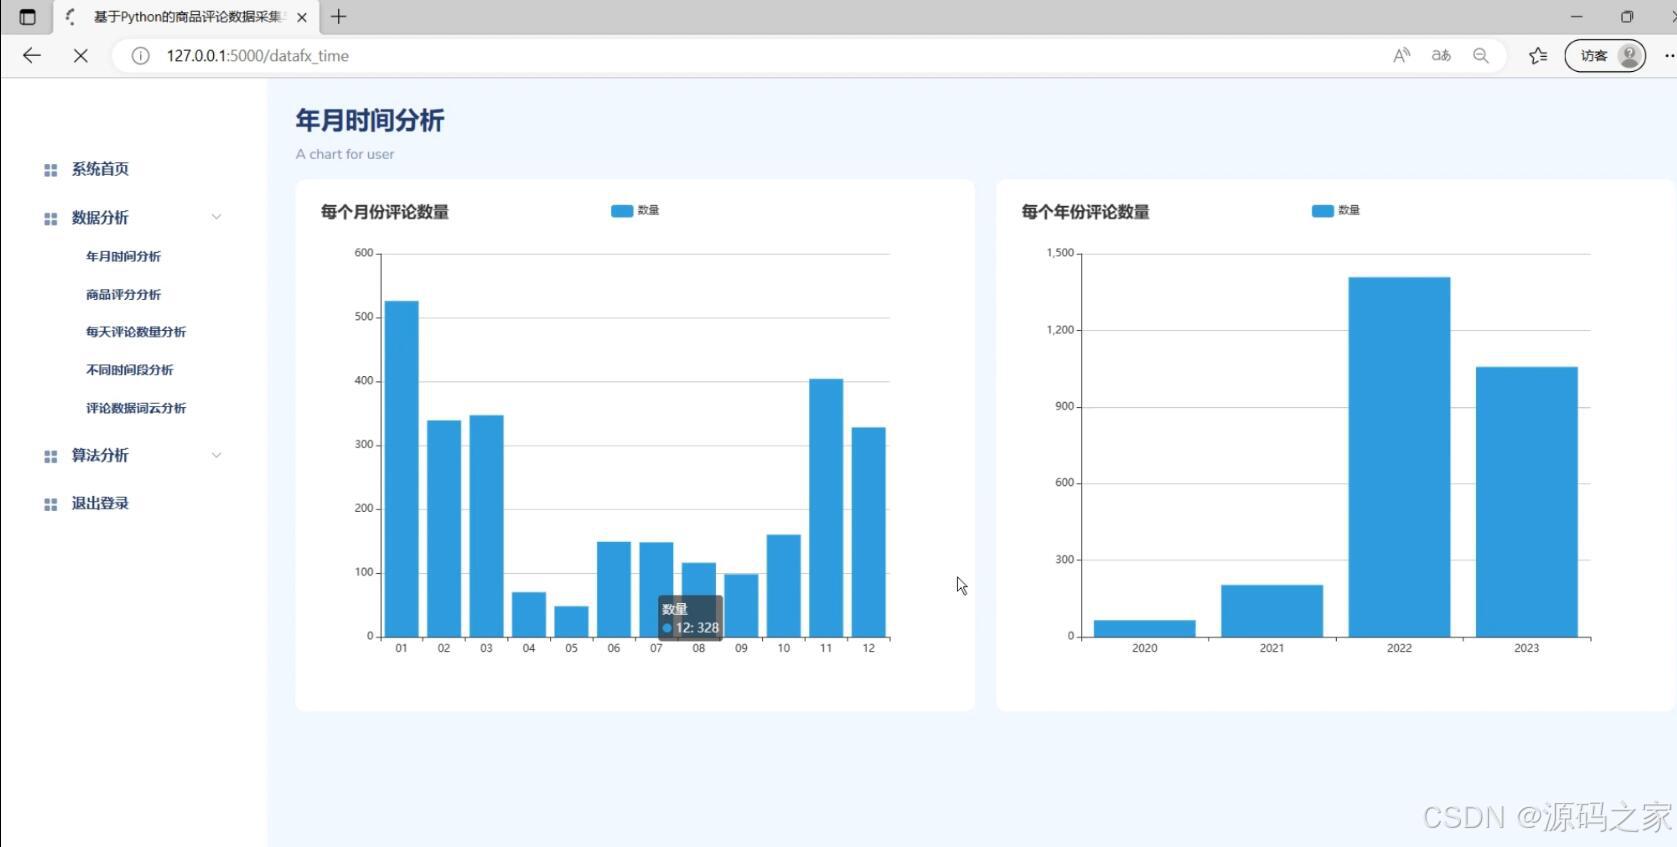Viewport: 1677px width, 847px height.
Task: Open 商品评分分析 submenu link
Action: [123, 294]
